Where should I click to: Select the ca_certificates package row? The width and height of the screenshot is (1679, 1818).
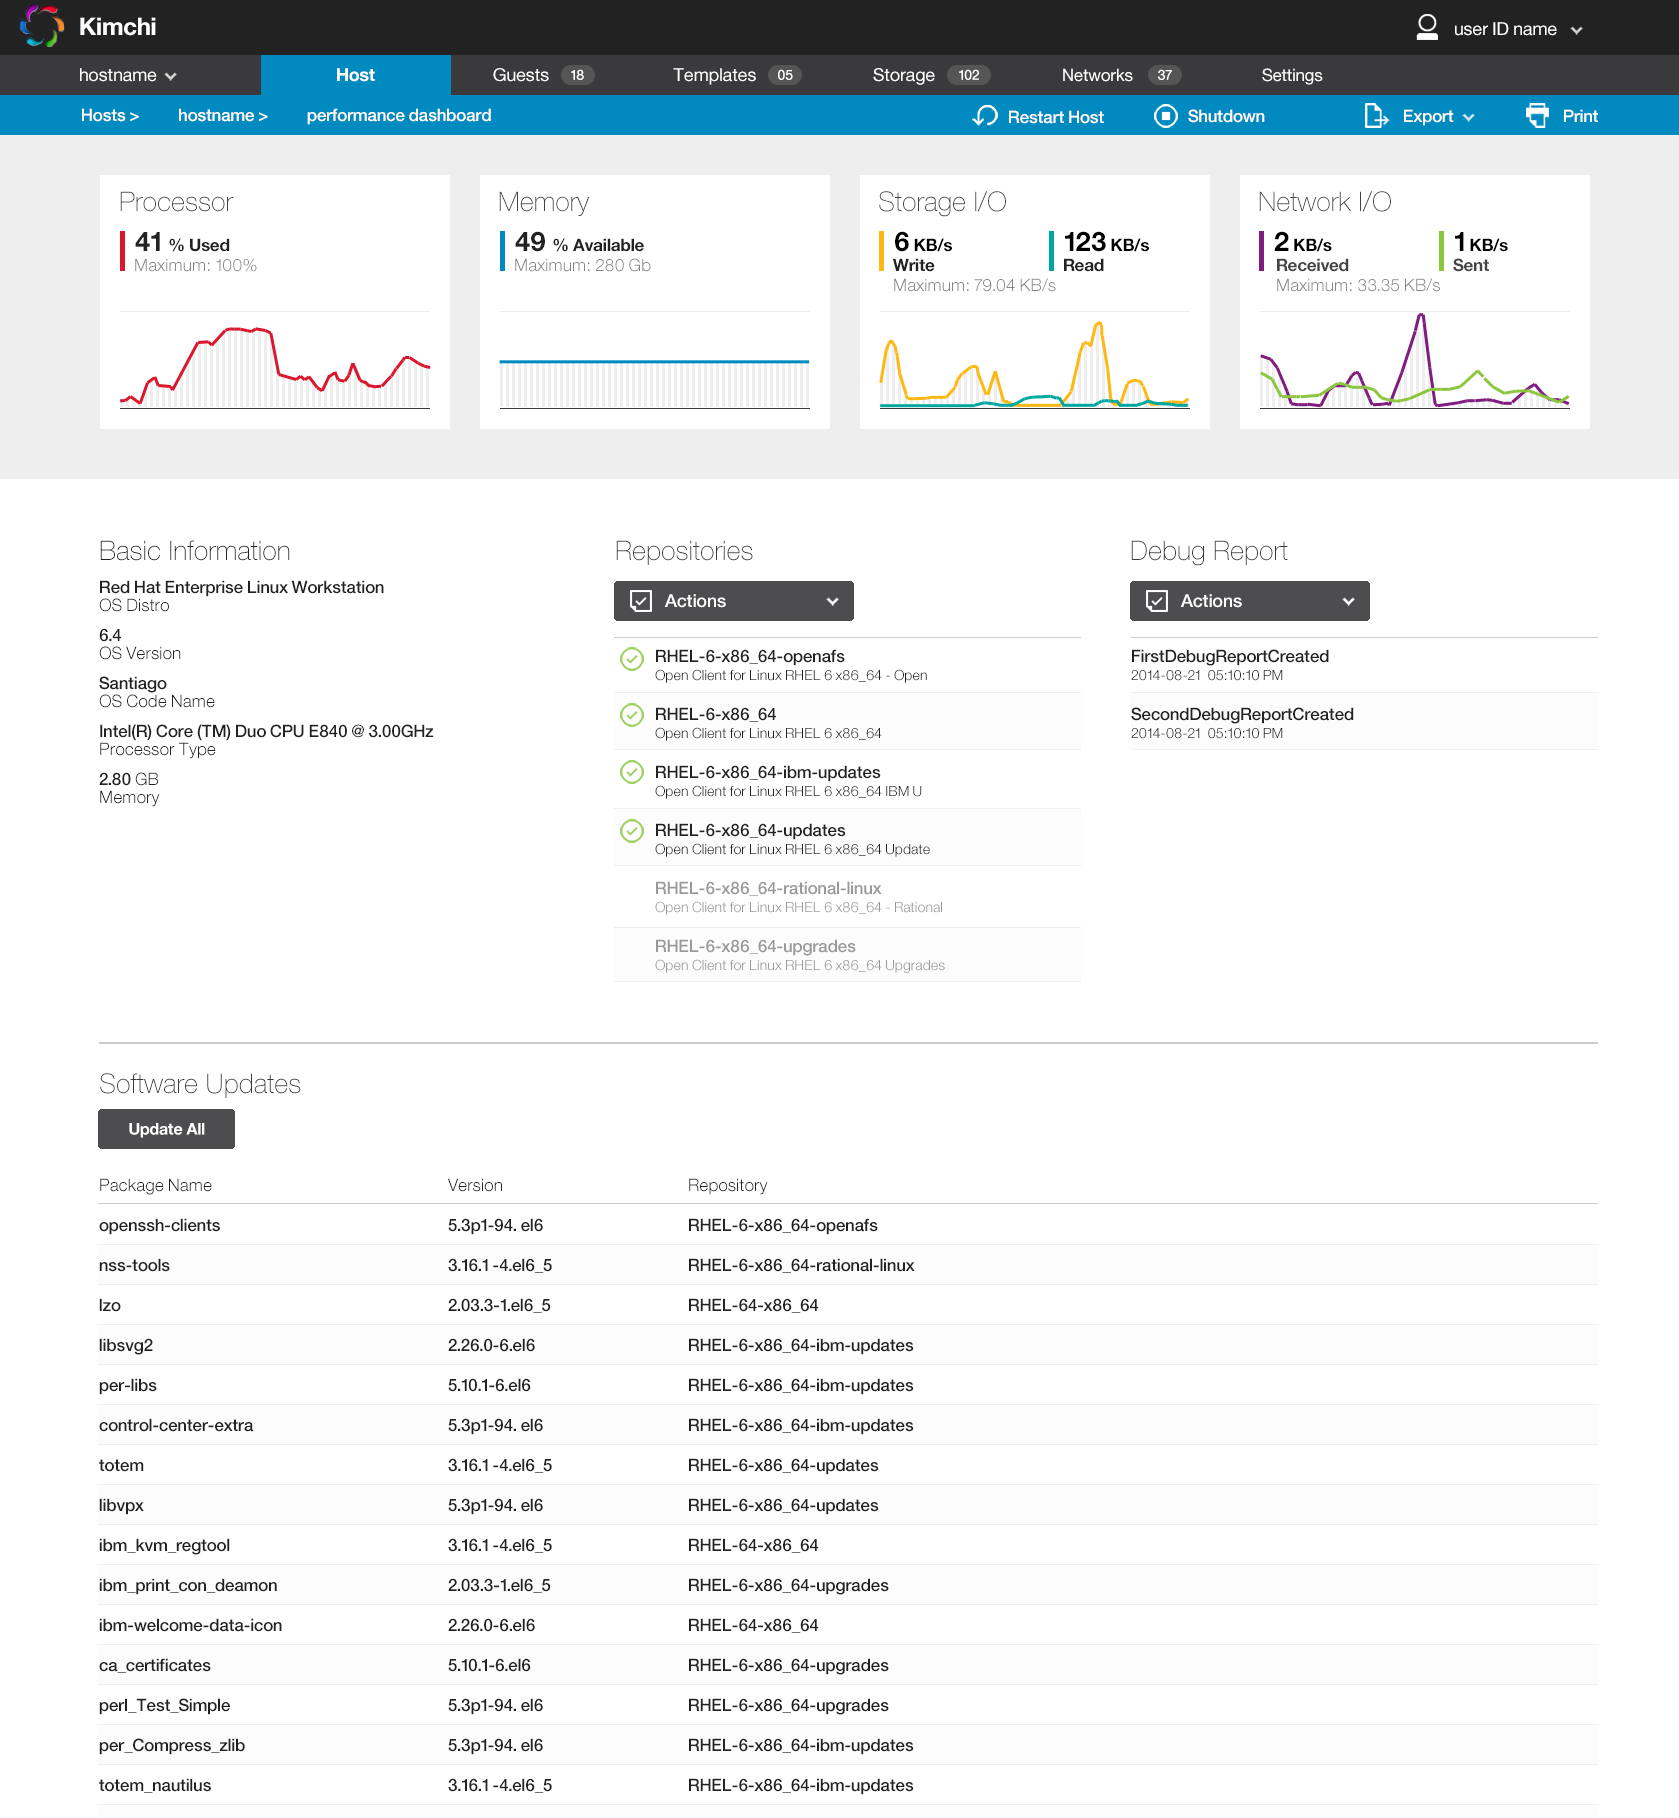[x=848, y=1665]
